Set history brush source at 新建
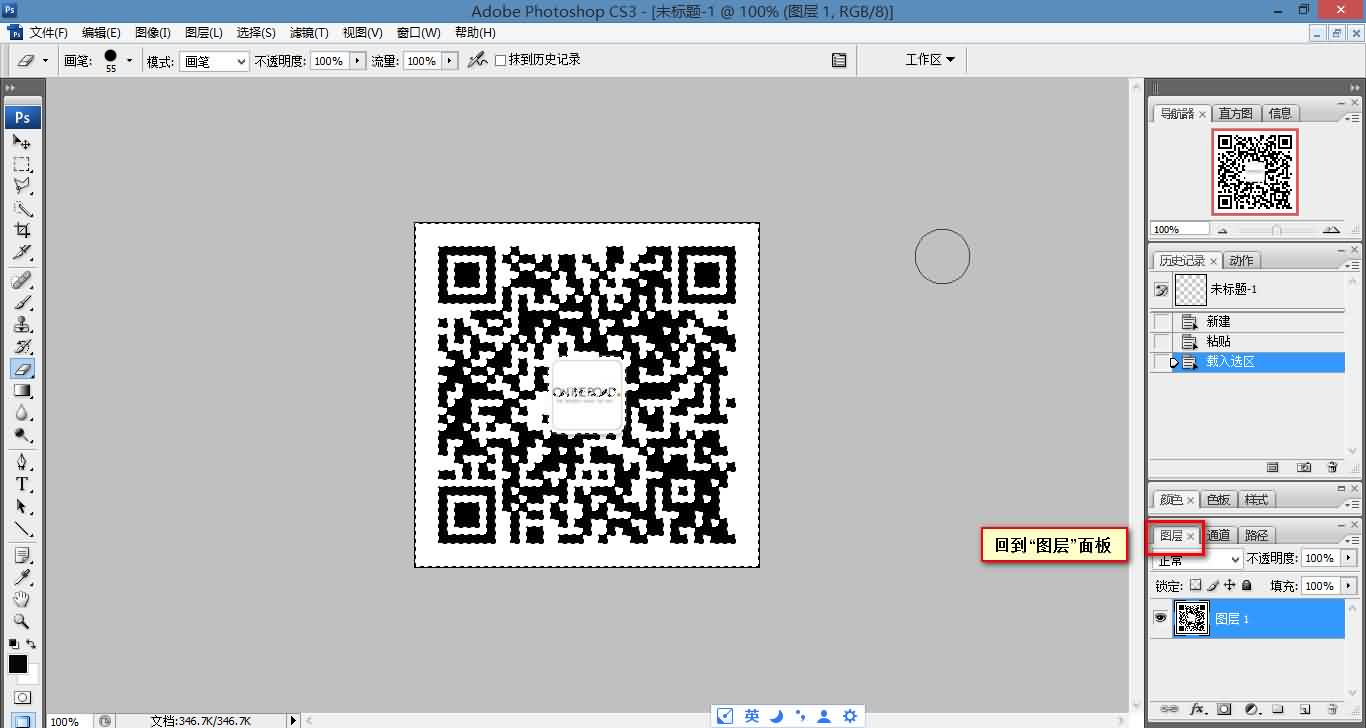The height and width of the screenshot is (728, 1366). [x=1161, y=322]
